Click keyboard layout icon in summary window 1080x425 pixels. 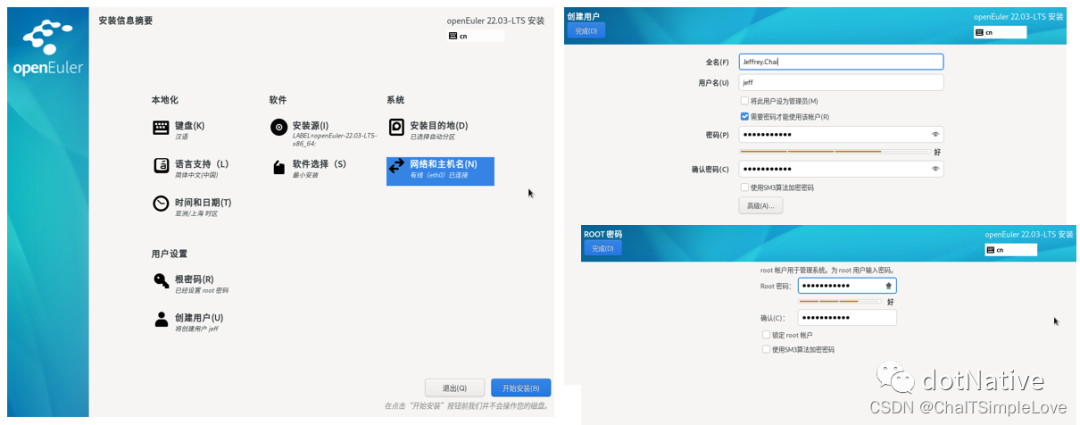pyautogui.click(x=453, y=36)
